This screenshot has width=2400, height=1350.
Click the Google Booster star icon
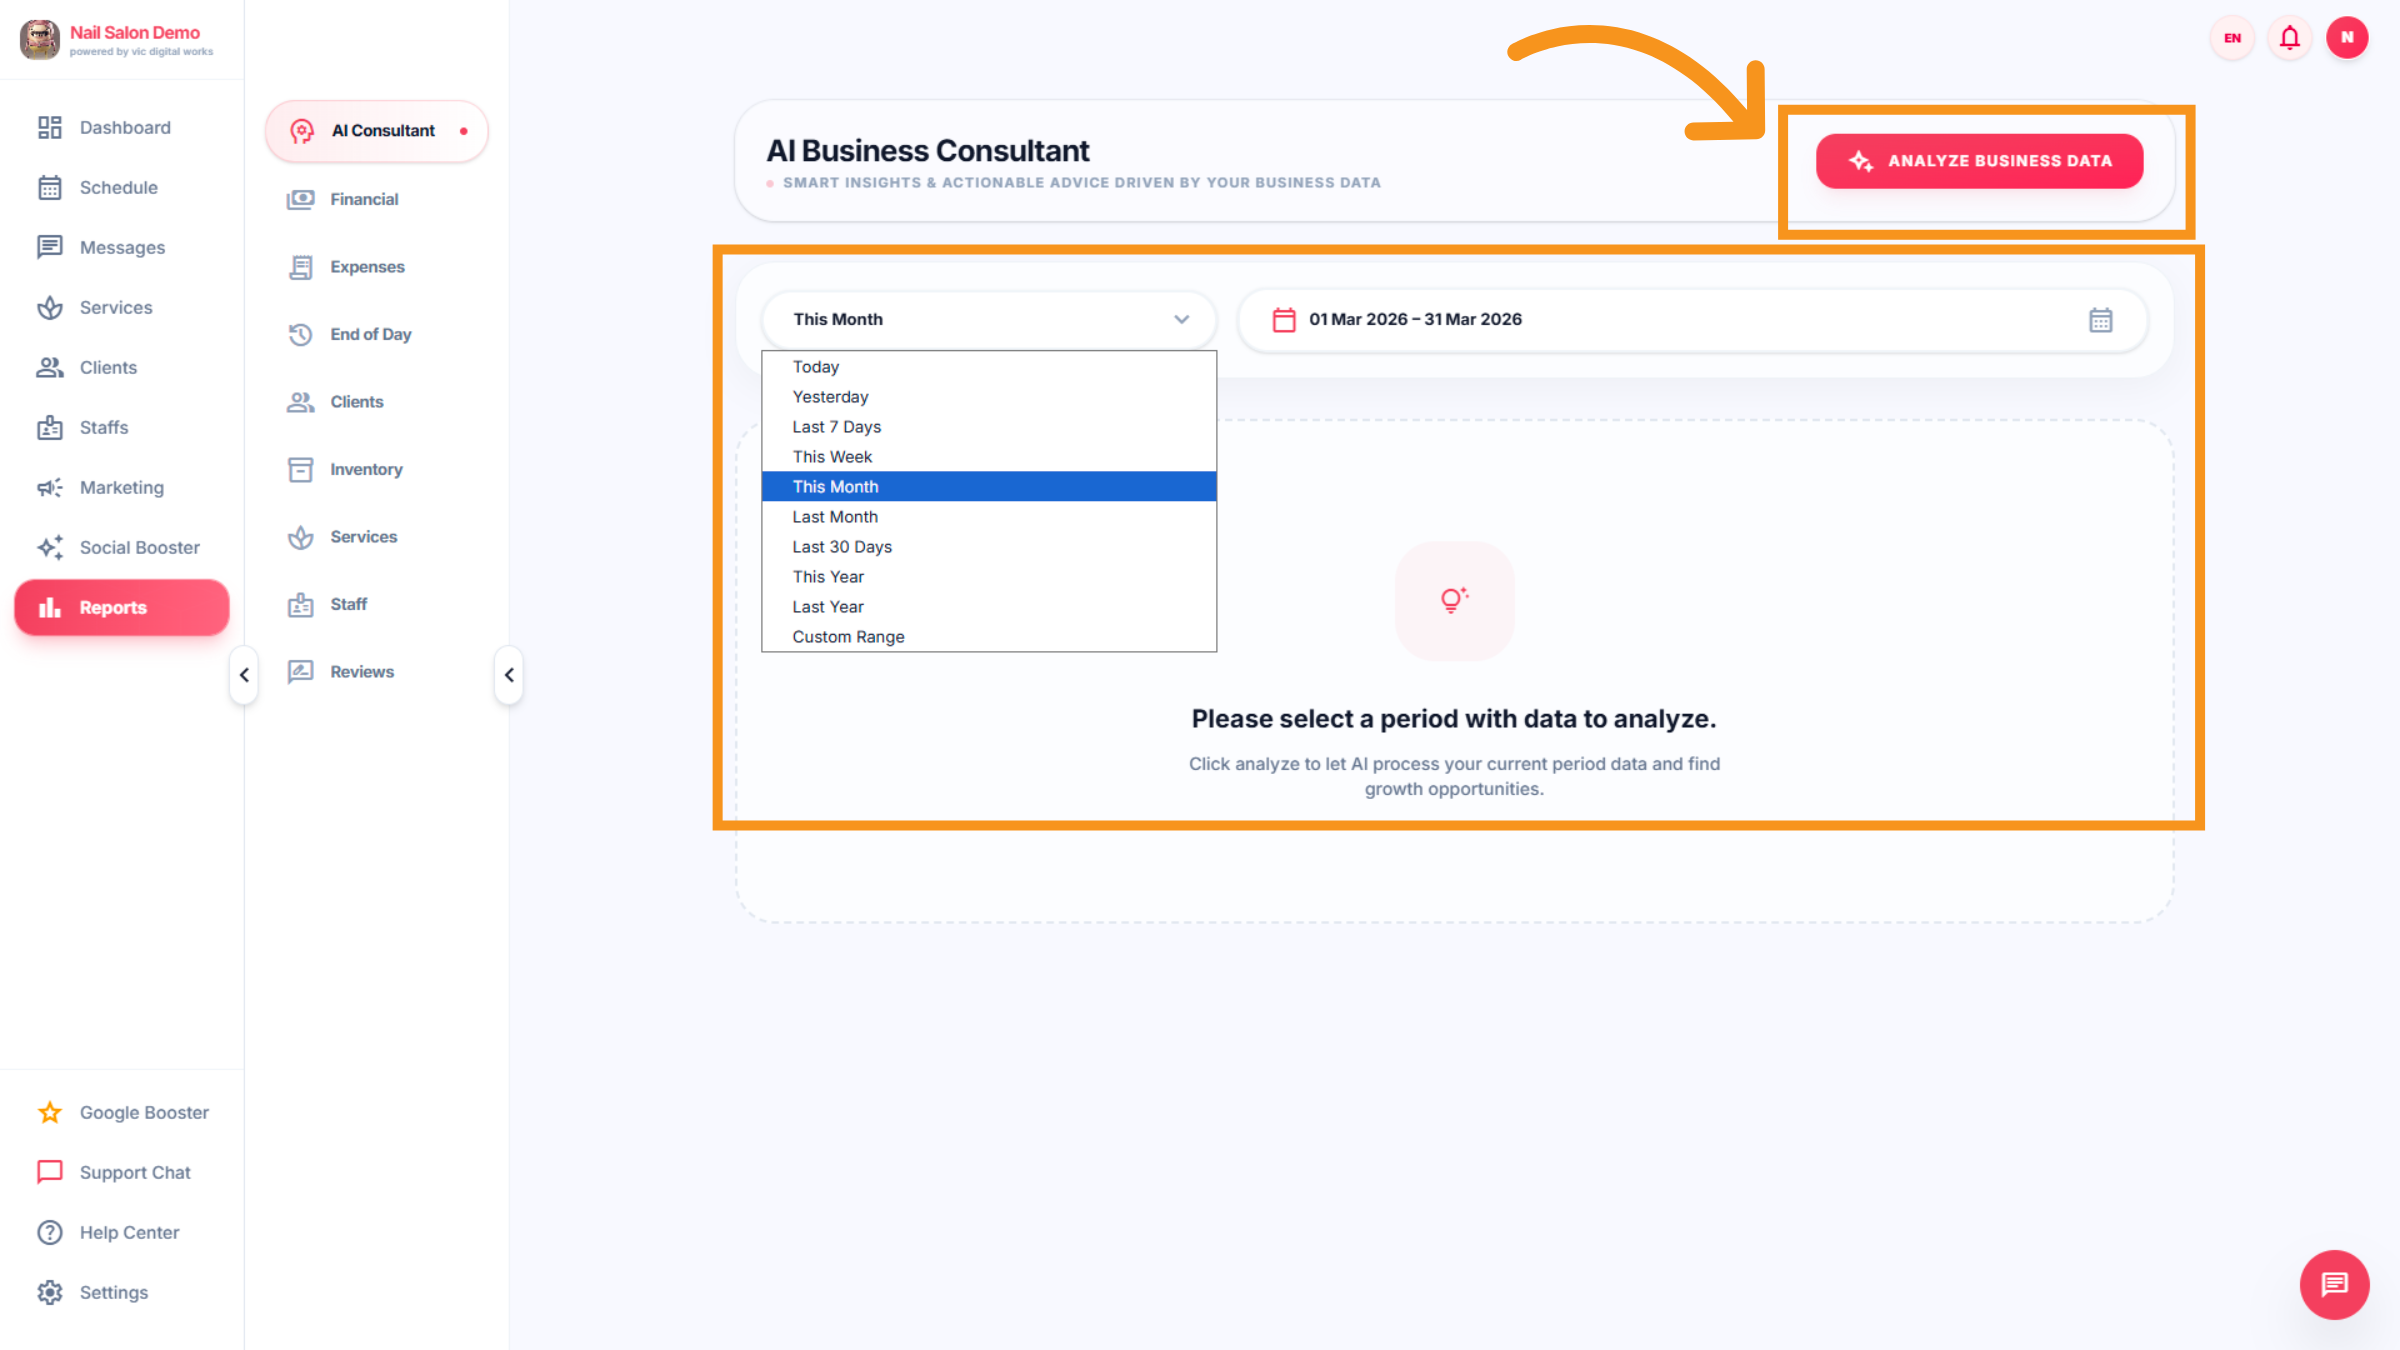(48, 1112)
